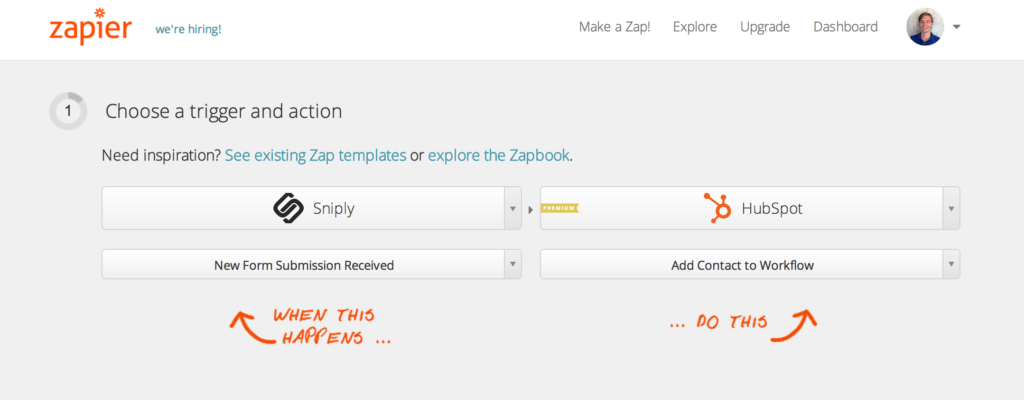Click the step 1 circle indicator
Screen dimensions: 1024x400
[x=68, y=111]
